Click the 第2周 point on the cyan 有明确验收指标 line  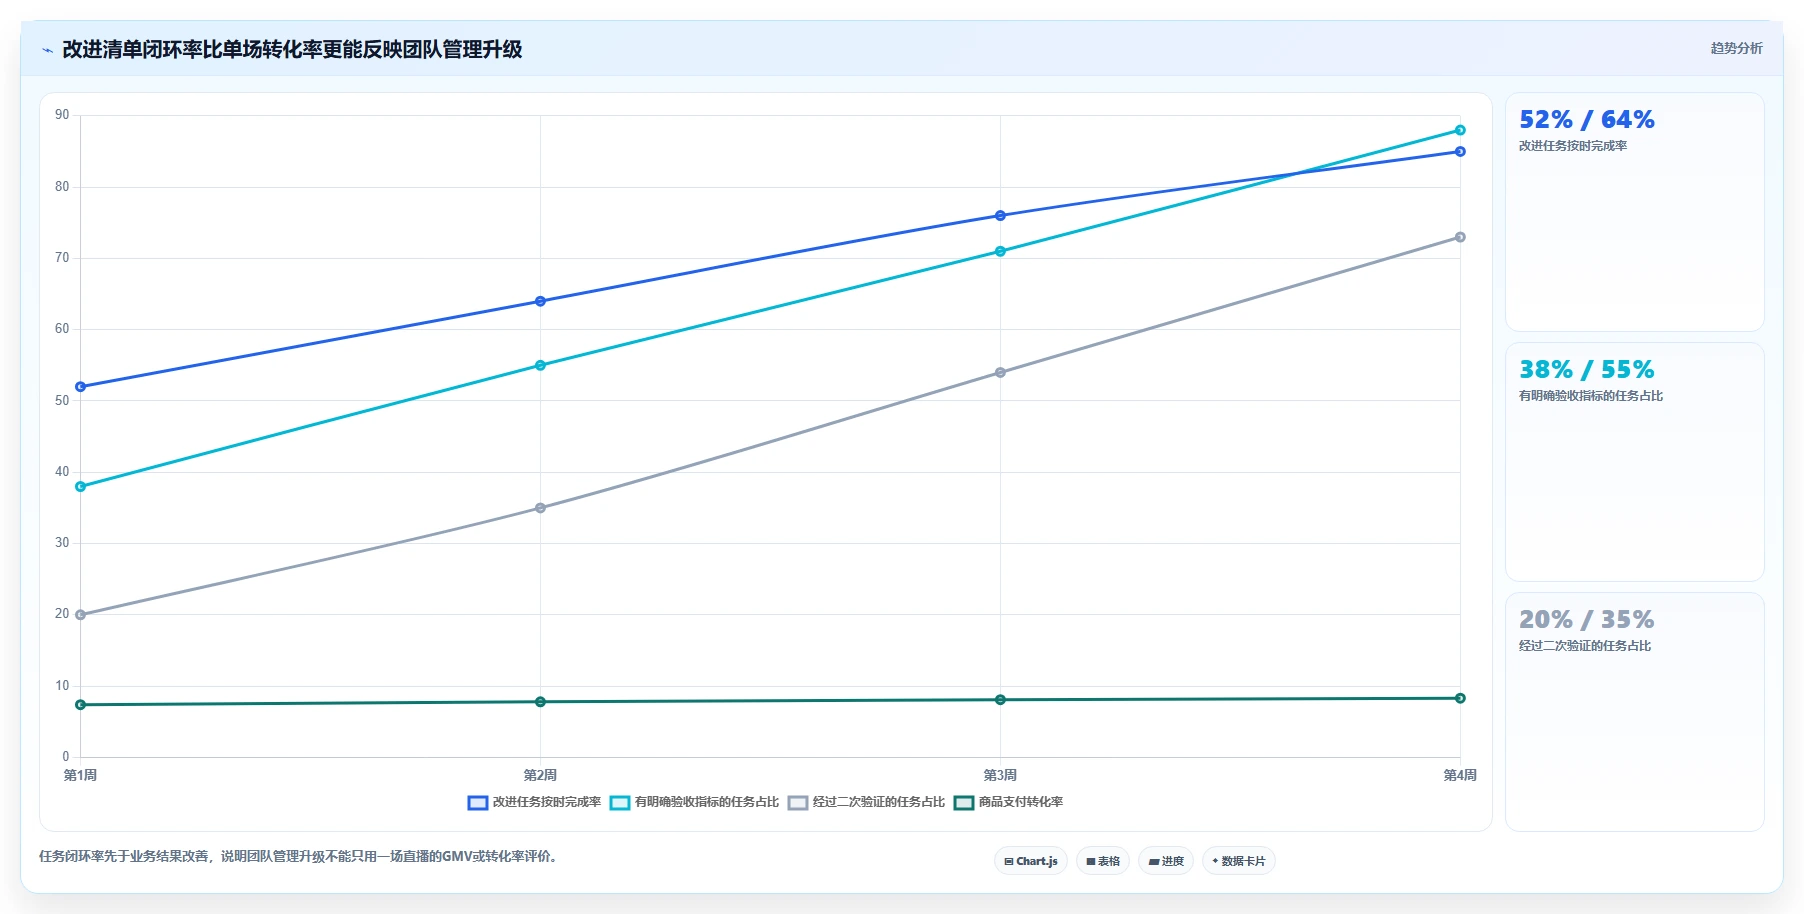(x=540, y=365)
